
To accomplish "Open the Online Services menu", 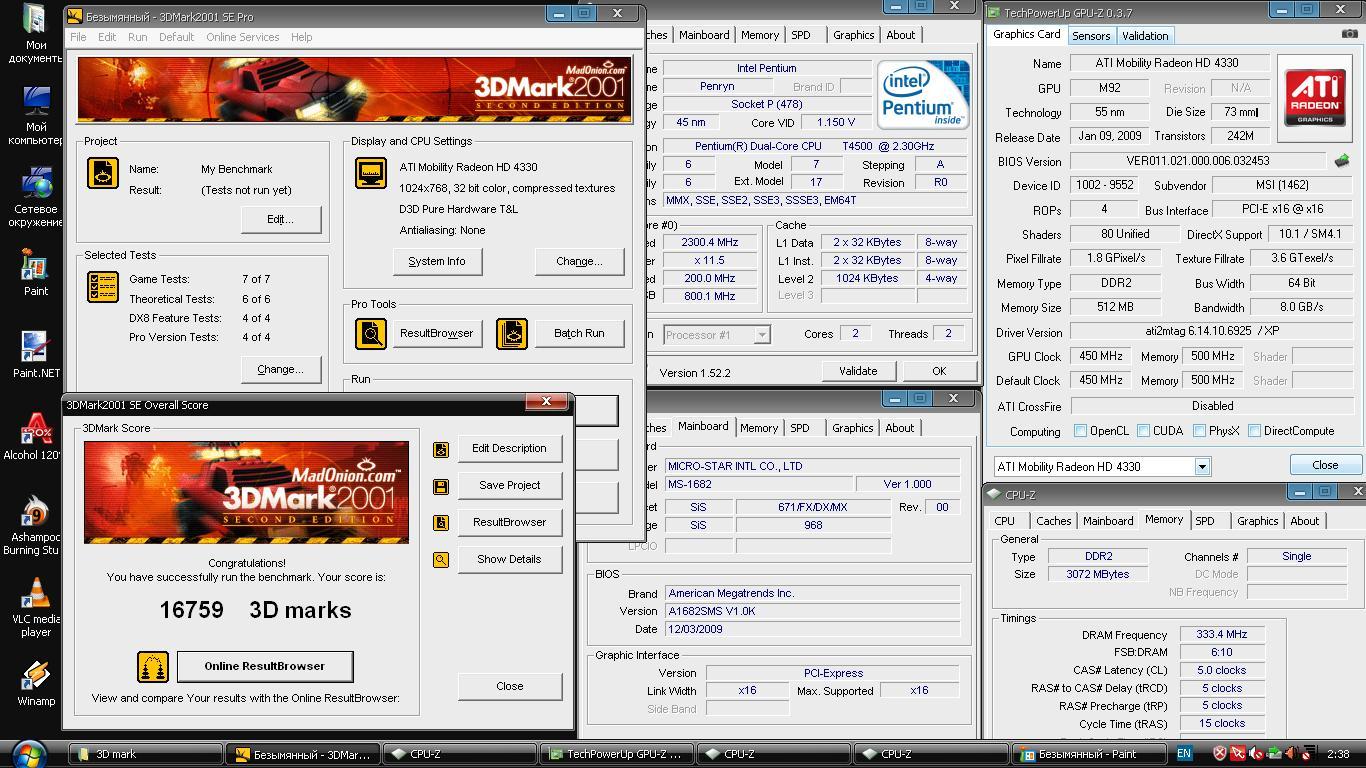I will tap(243, 37).
